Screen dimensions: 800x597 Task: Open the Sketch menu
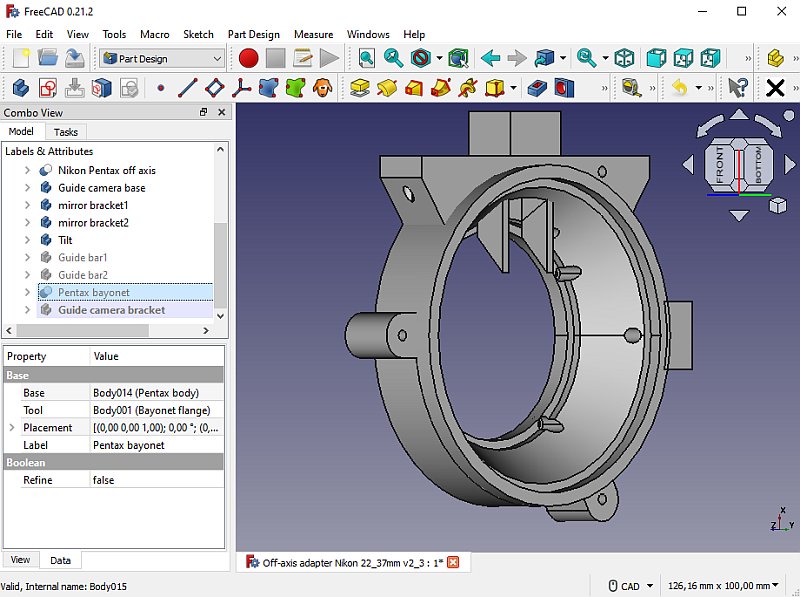point(198,34)
